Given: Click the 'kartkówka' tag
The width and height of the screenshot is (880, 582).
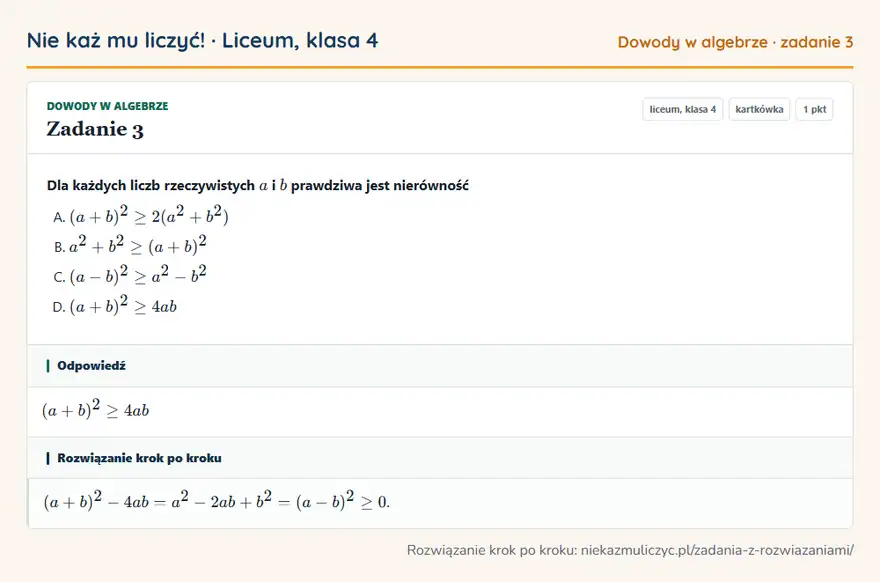Looking at the screenshot, I should point(759,109).
